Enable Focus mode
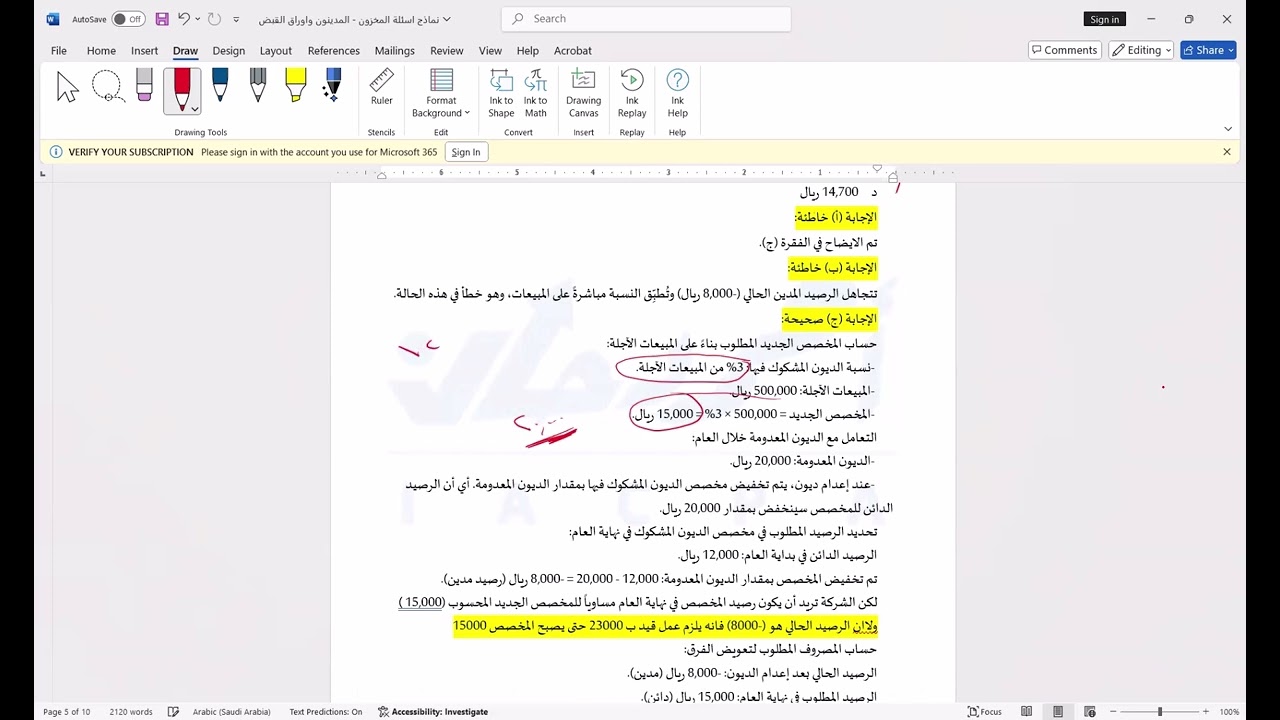Screen dimensions: 1280x720 (x=985, y=712)
